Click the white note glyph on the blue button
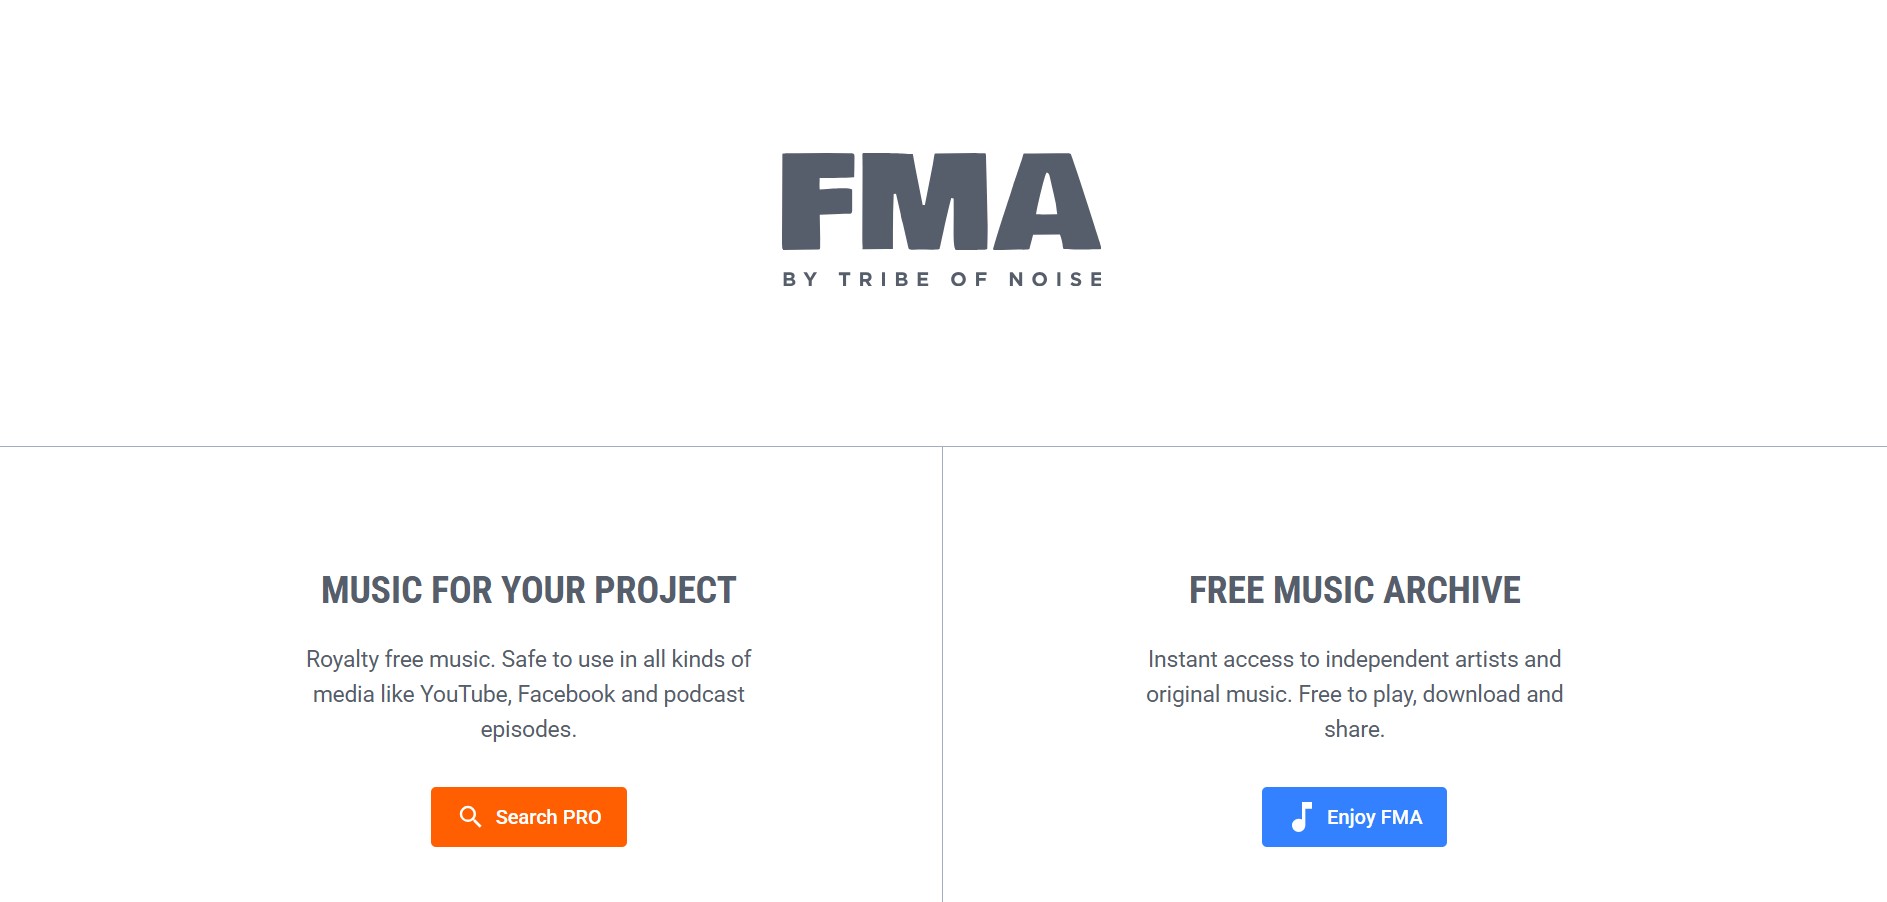Viewport: 1887px width, 902px height. point(1301,817)
